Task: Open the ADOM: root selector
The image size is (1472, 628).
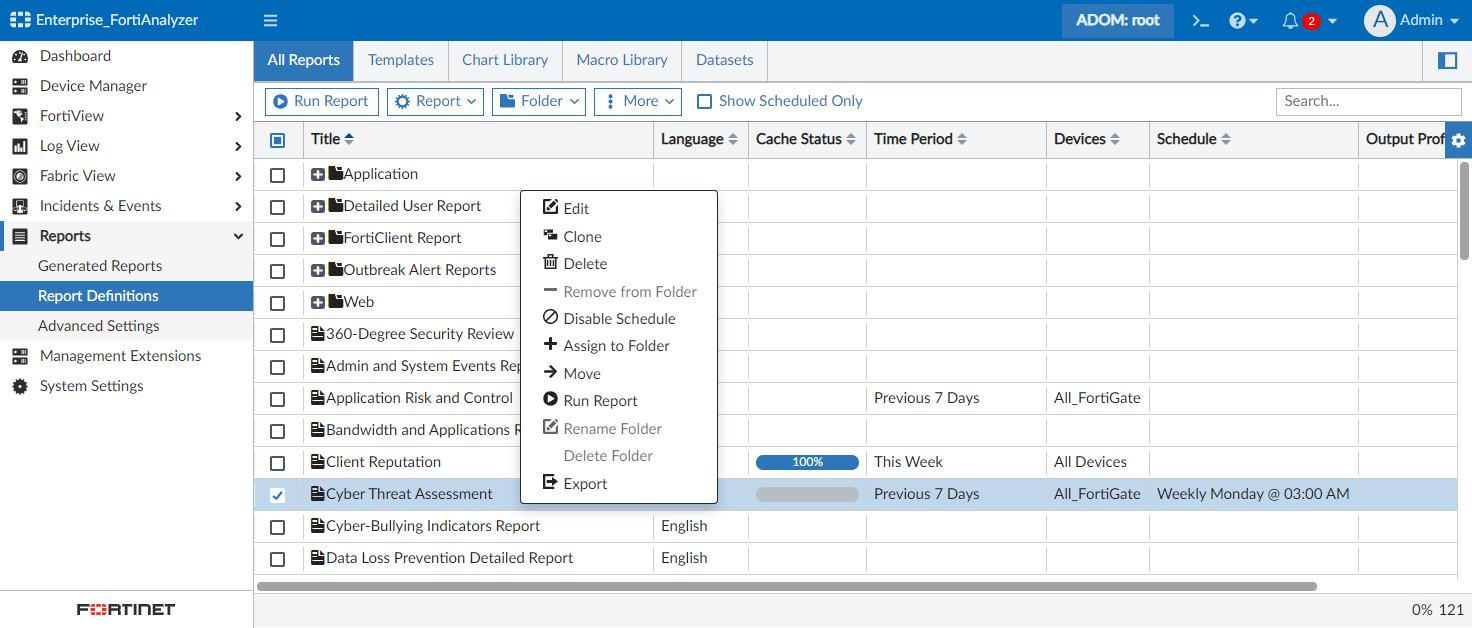Action: [1117, 20]
